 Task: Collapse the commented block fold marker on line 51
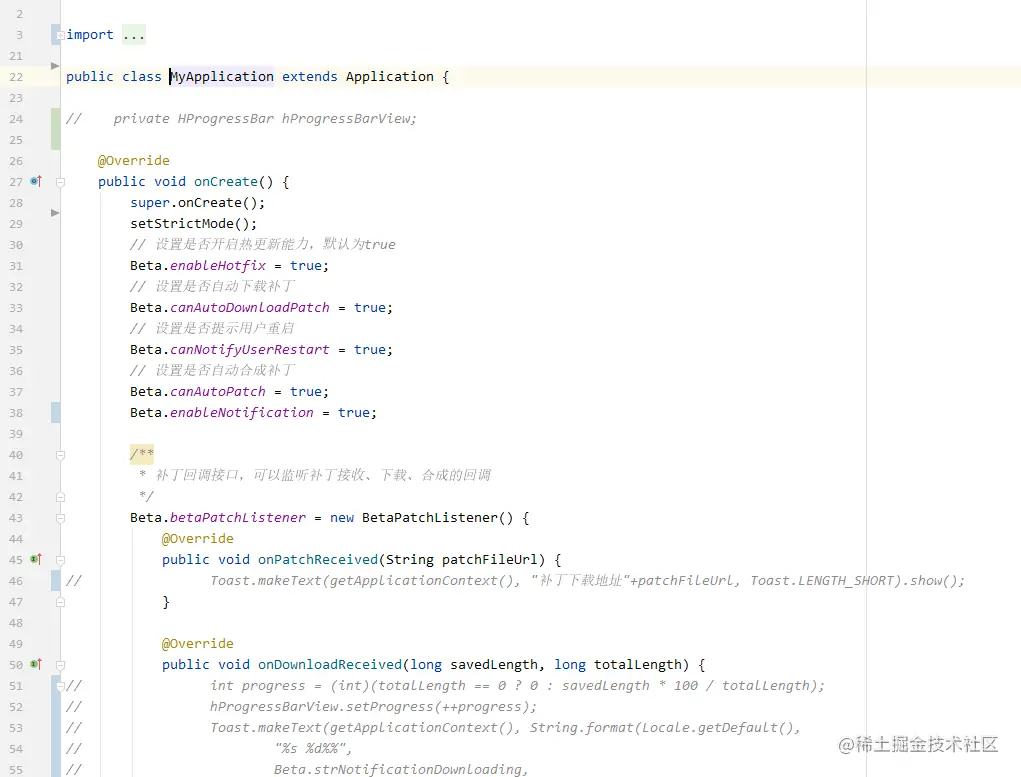coord(60,686)
